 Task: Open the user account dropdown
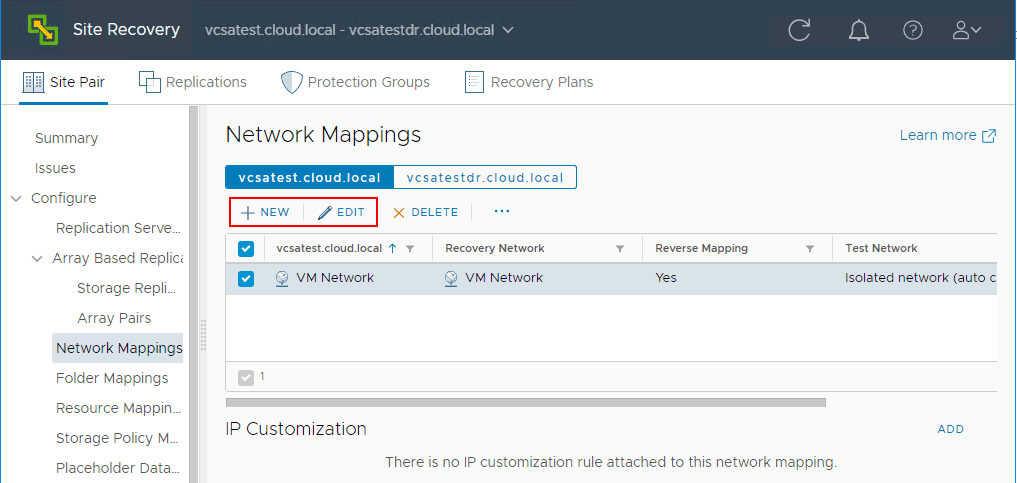coord(966,30)
